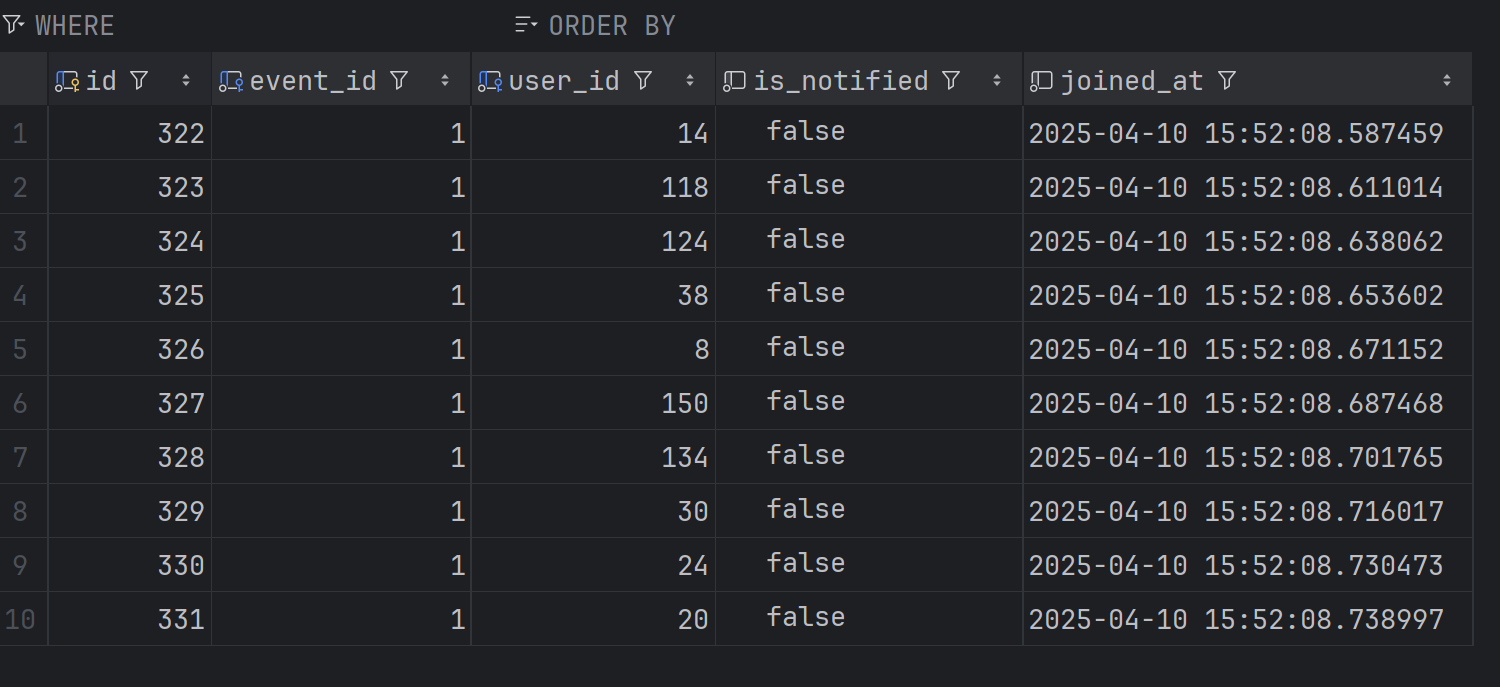Select row number 5 in the gutter
Image resolution: width=1500 pixels, height=687 pixels.
coord(21,349)
